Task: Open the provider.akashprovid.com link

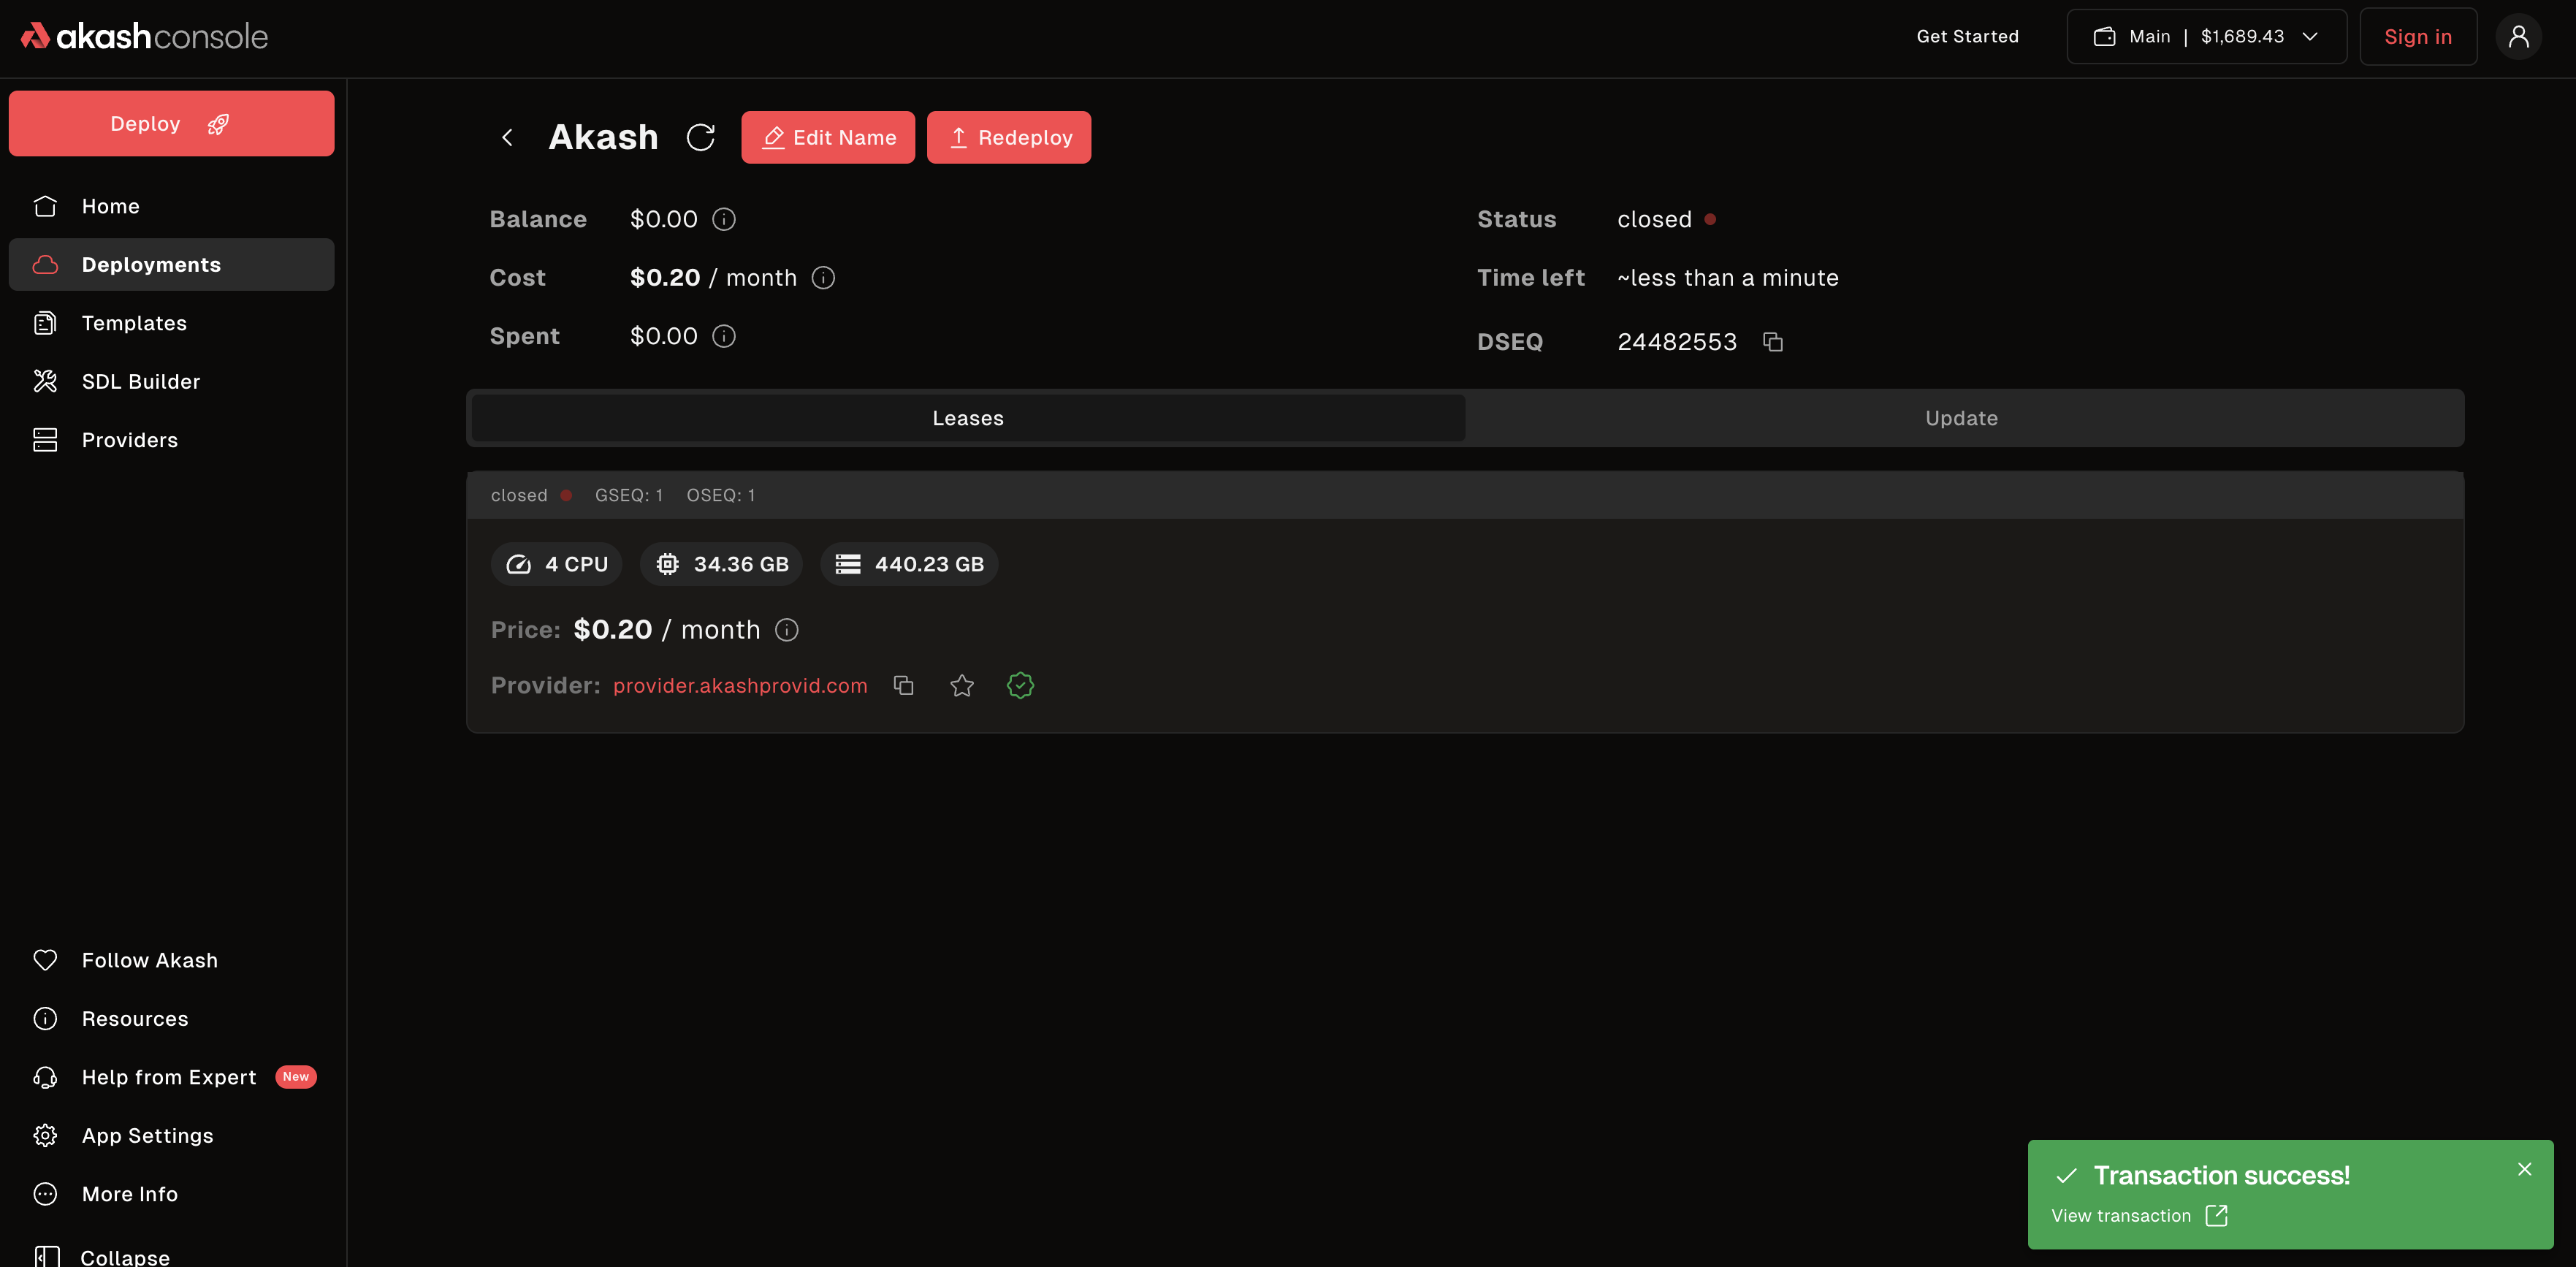Action: point(739,685)
